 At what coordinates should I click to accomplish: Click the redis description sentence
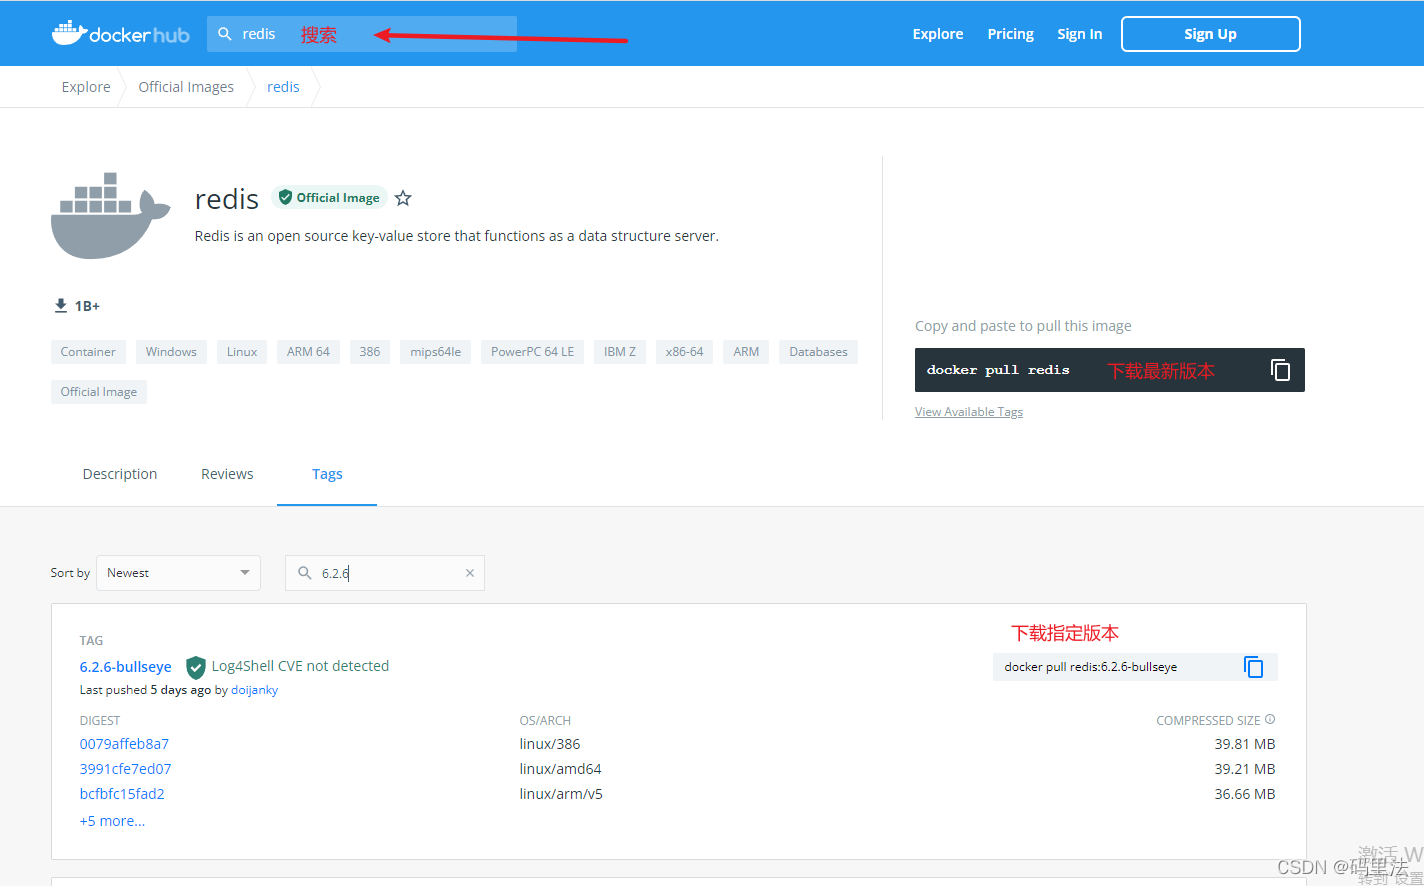(x=457, y=236)
